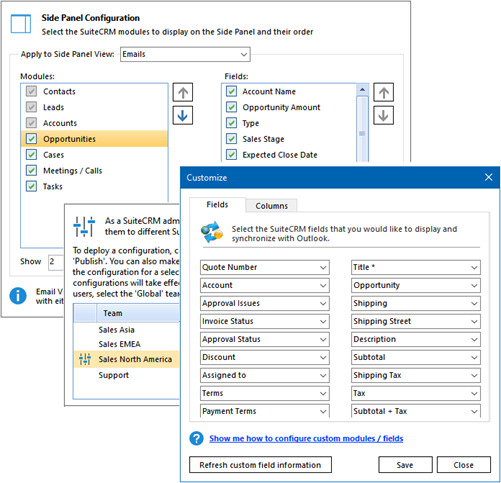Open the Quote Number field dropdown
501x483 pixels.
265,267
